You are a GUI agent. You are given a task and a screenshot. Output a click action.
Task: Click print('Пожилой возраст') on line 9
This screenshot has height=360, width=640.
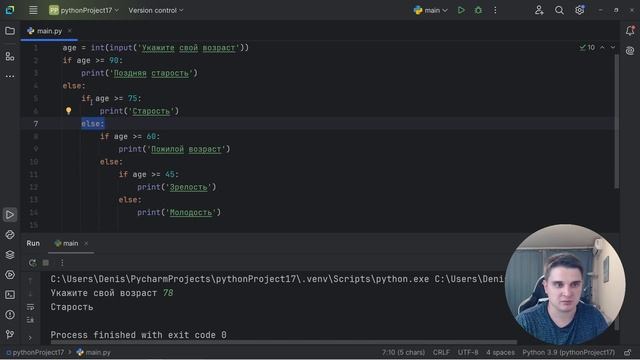(174, 149)
